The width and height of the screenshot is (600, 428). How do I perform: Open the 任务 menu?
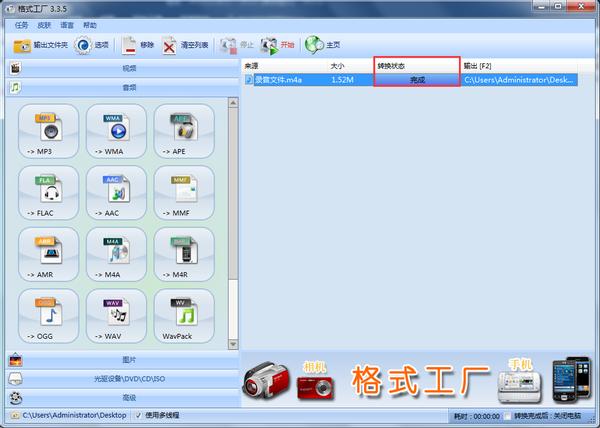21,24
